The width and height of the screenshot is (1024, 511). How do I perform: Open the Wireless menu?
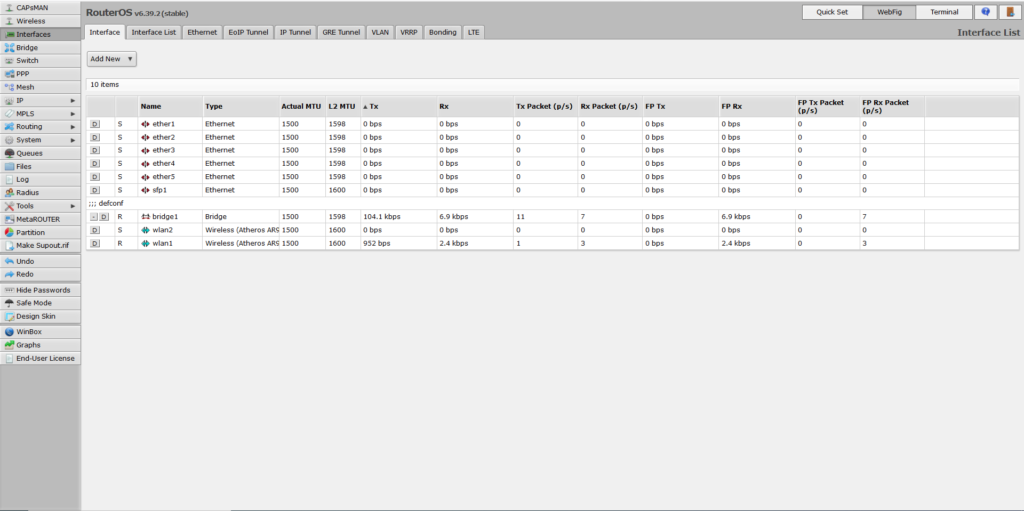pos(40,21)
